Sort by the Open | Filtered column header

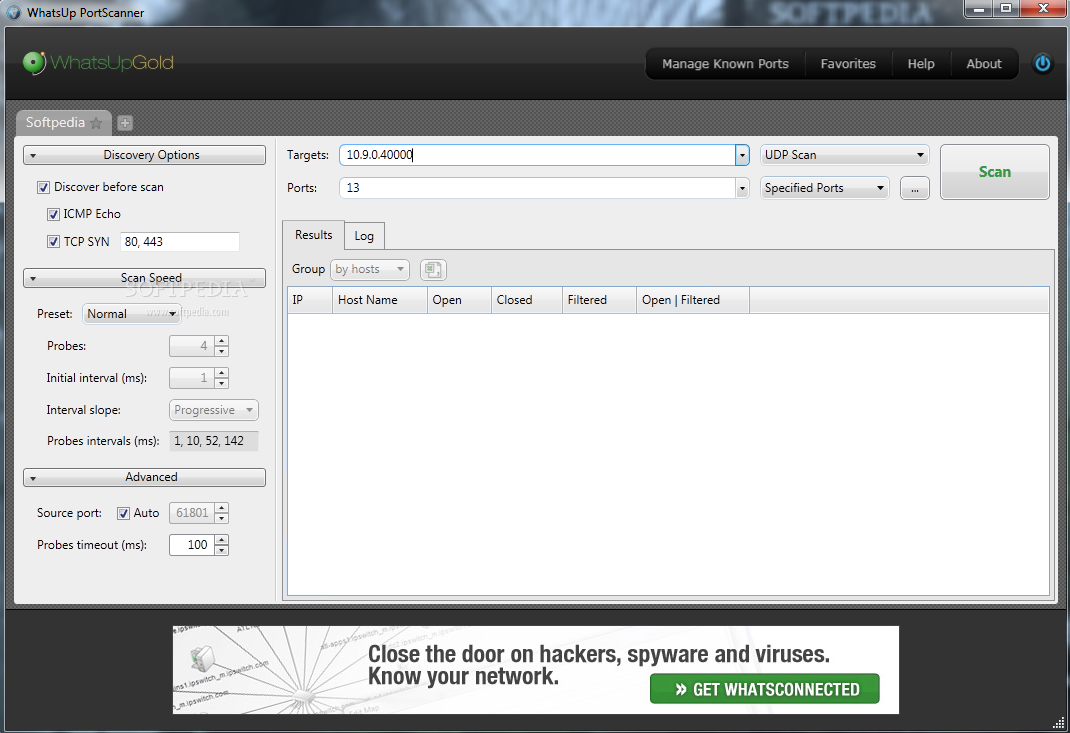pyautogui.click(x=693, y=300)
